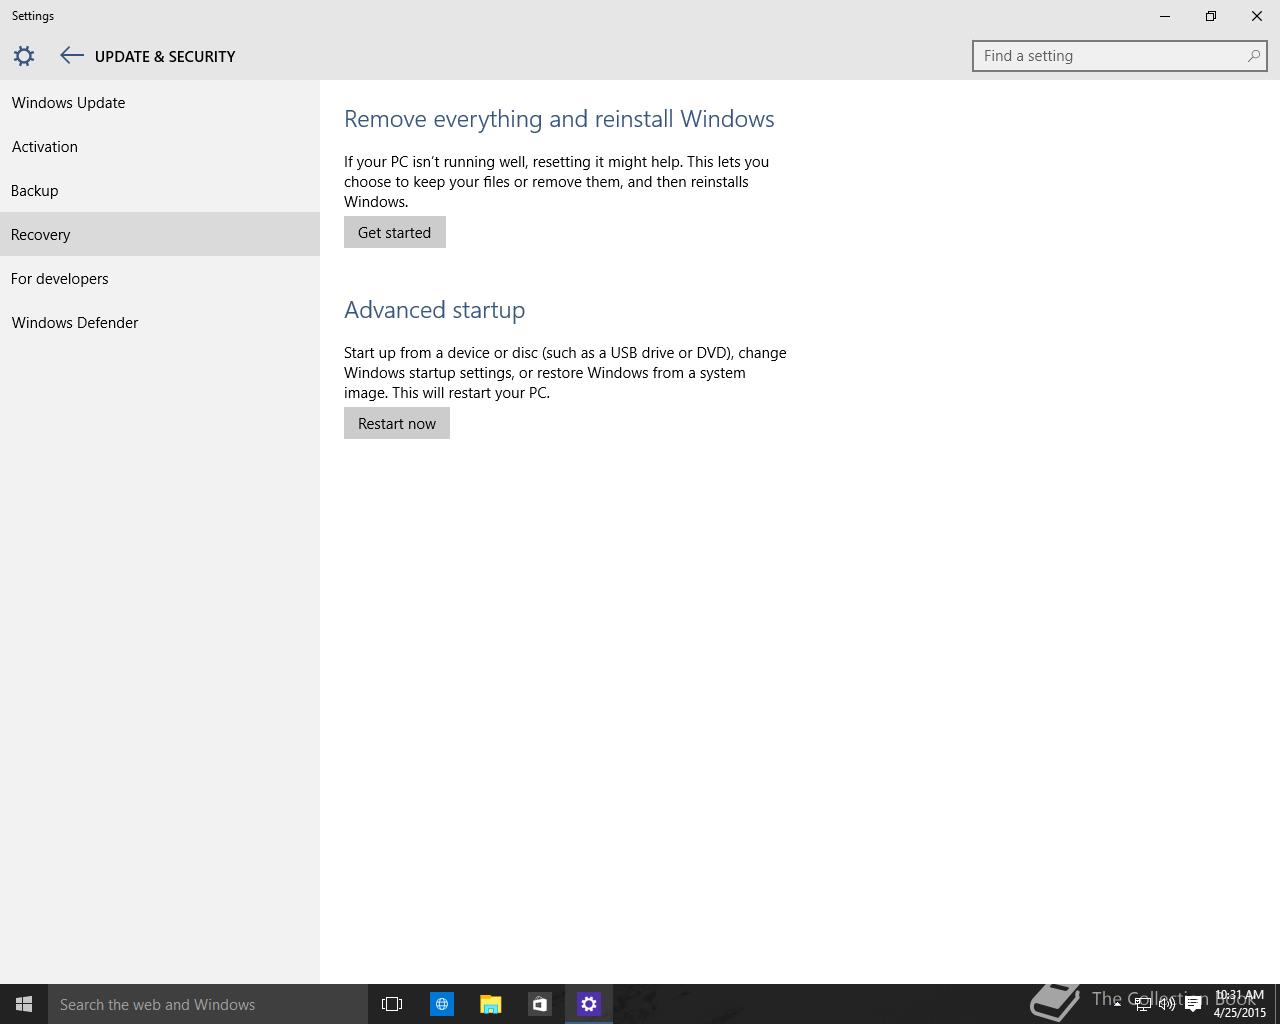Image resolution: width=1280 pixels, height=1024 pixels.
Task: Click Get started to reset the PC
Action: (x=395, y=232)
